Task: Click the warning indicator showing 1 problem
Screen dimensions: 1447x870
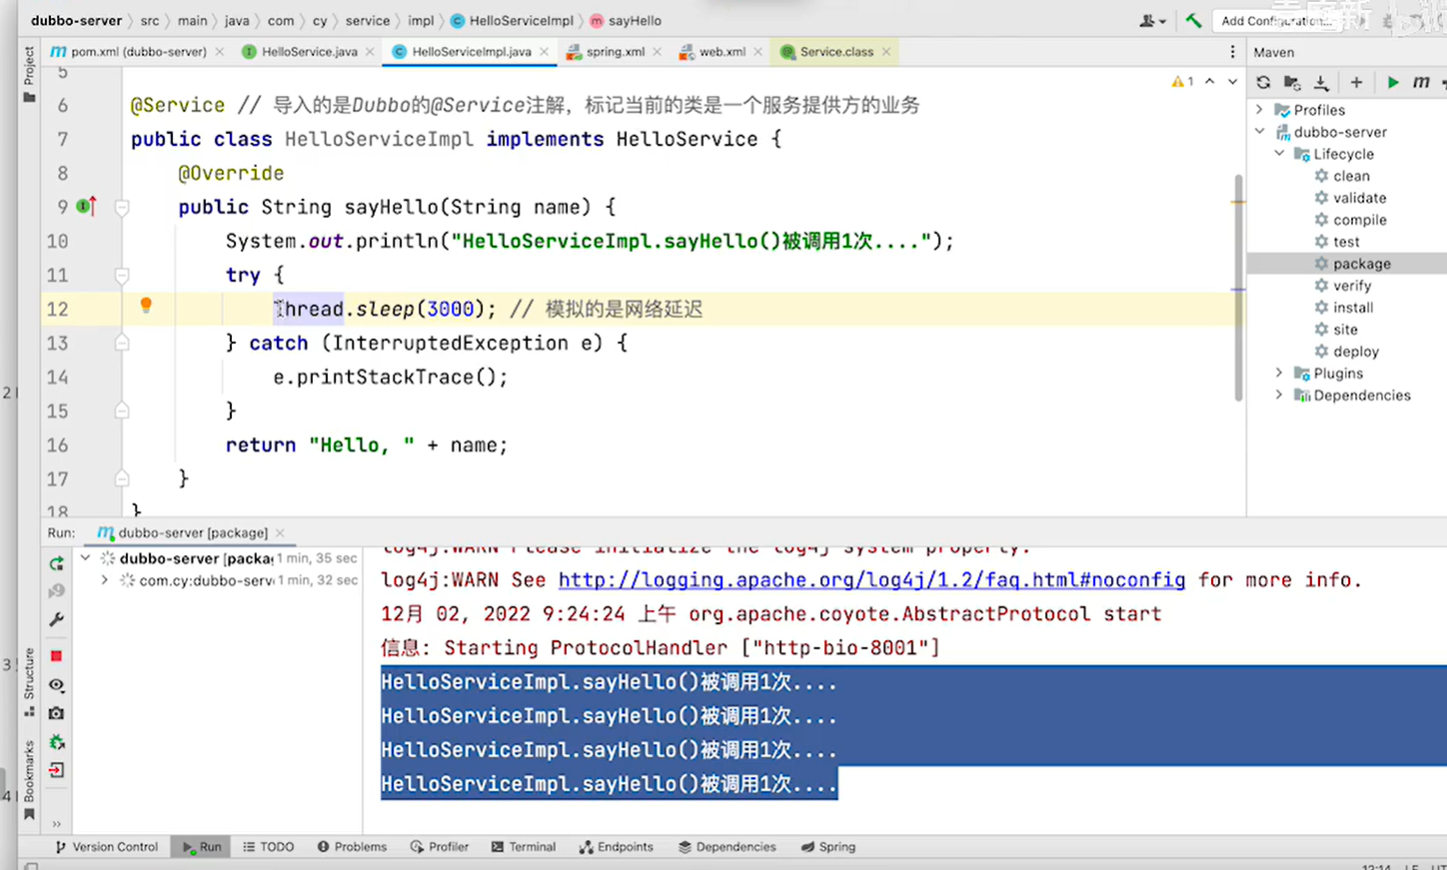Action: point(1182,82)
